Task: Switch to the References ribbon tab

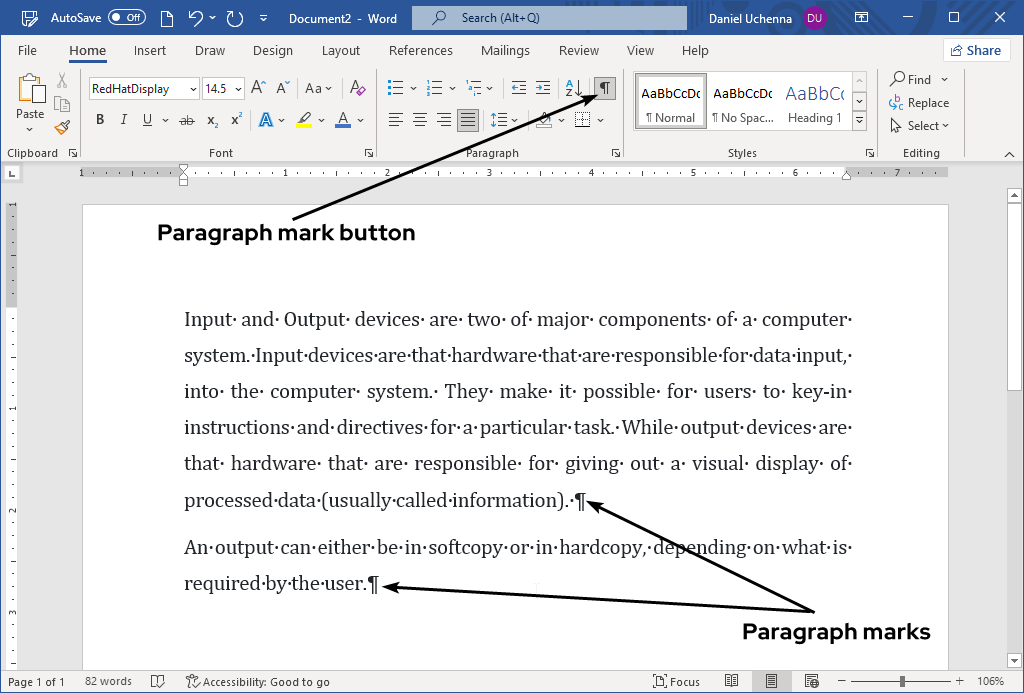Action: pyautogui.click(x=421, y=50)
